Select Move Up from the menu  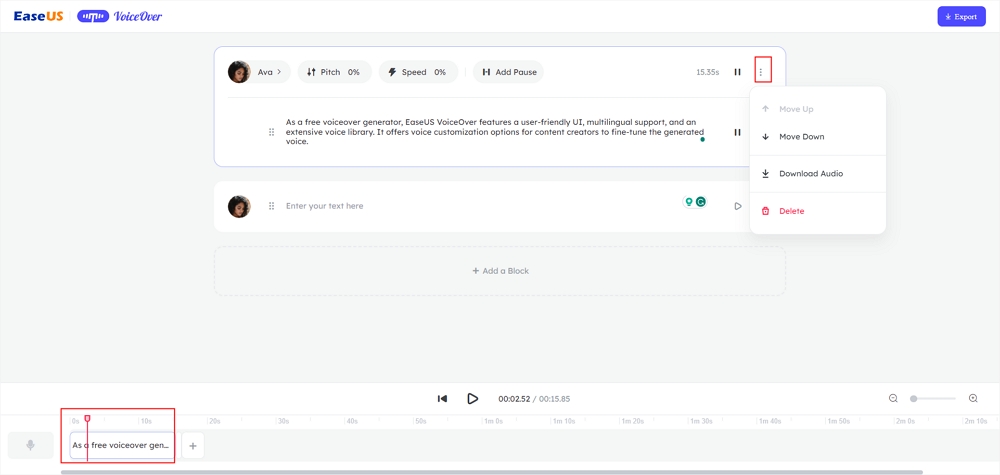click(x=818, y=109)
